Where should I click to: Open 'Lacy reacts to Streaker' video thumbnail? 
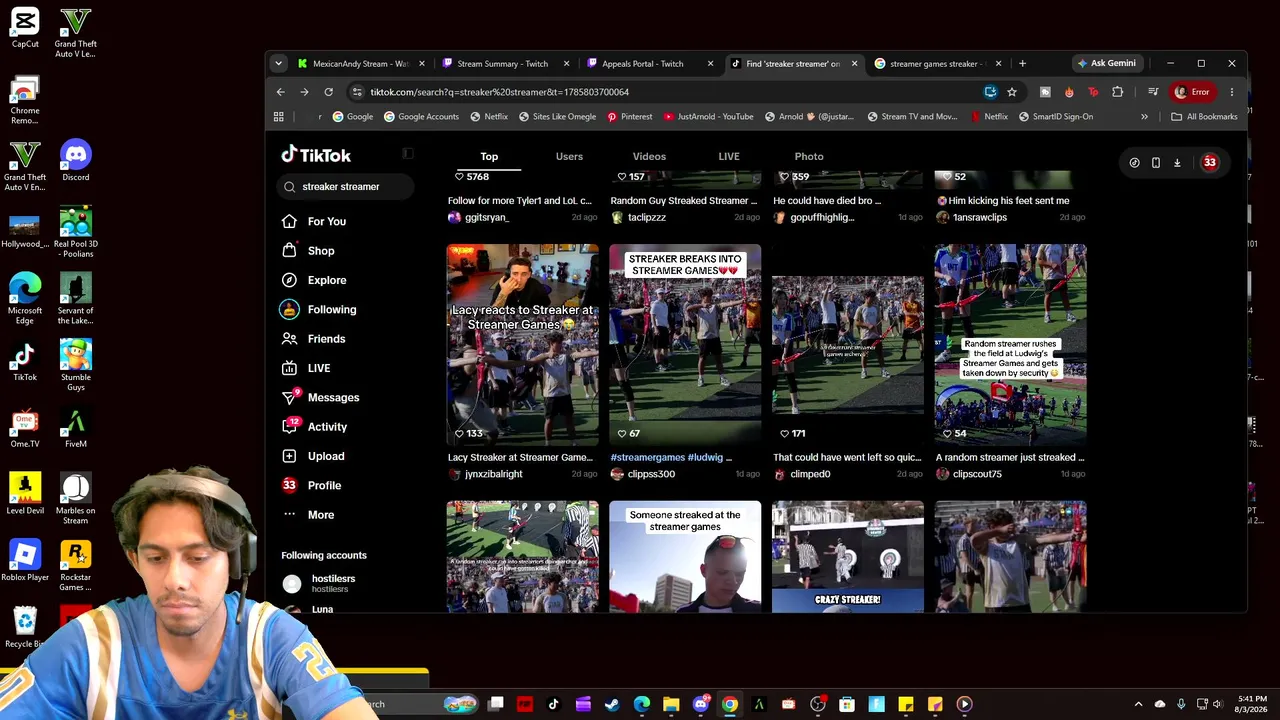pos(523,344)
